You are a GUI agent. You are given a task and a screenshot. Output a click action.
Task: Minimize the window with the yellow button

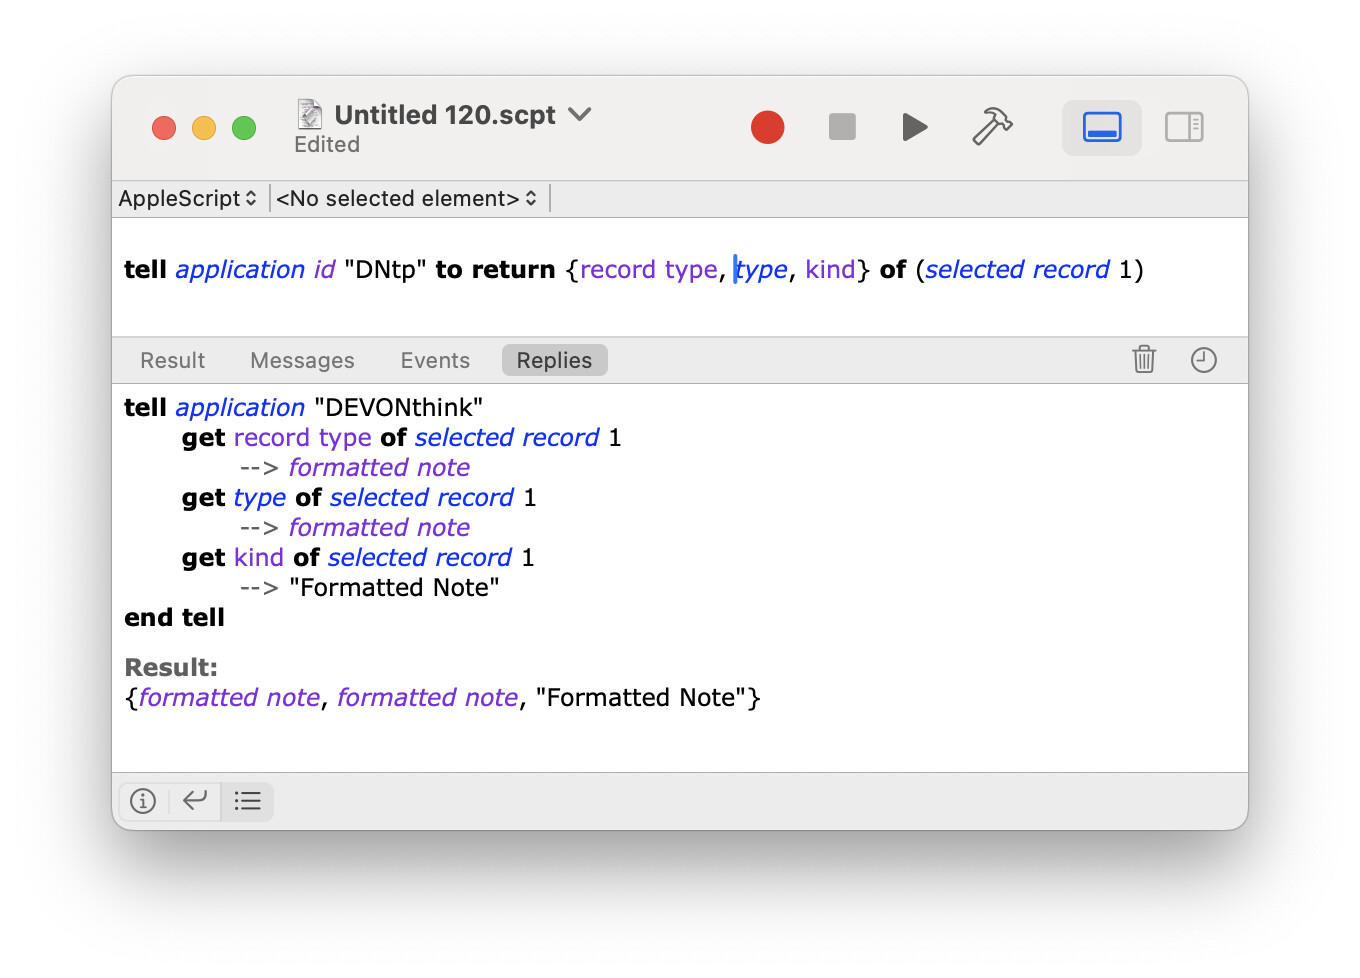[204, 128]
